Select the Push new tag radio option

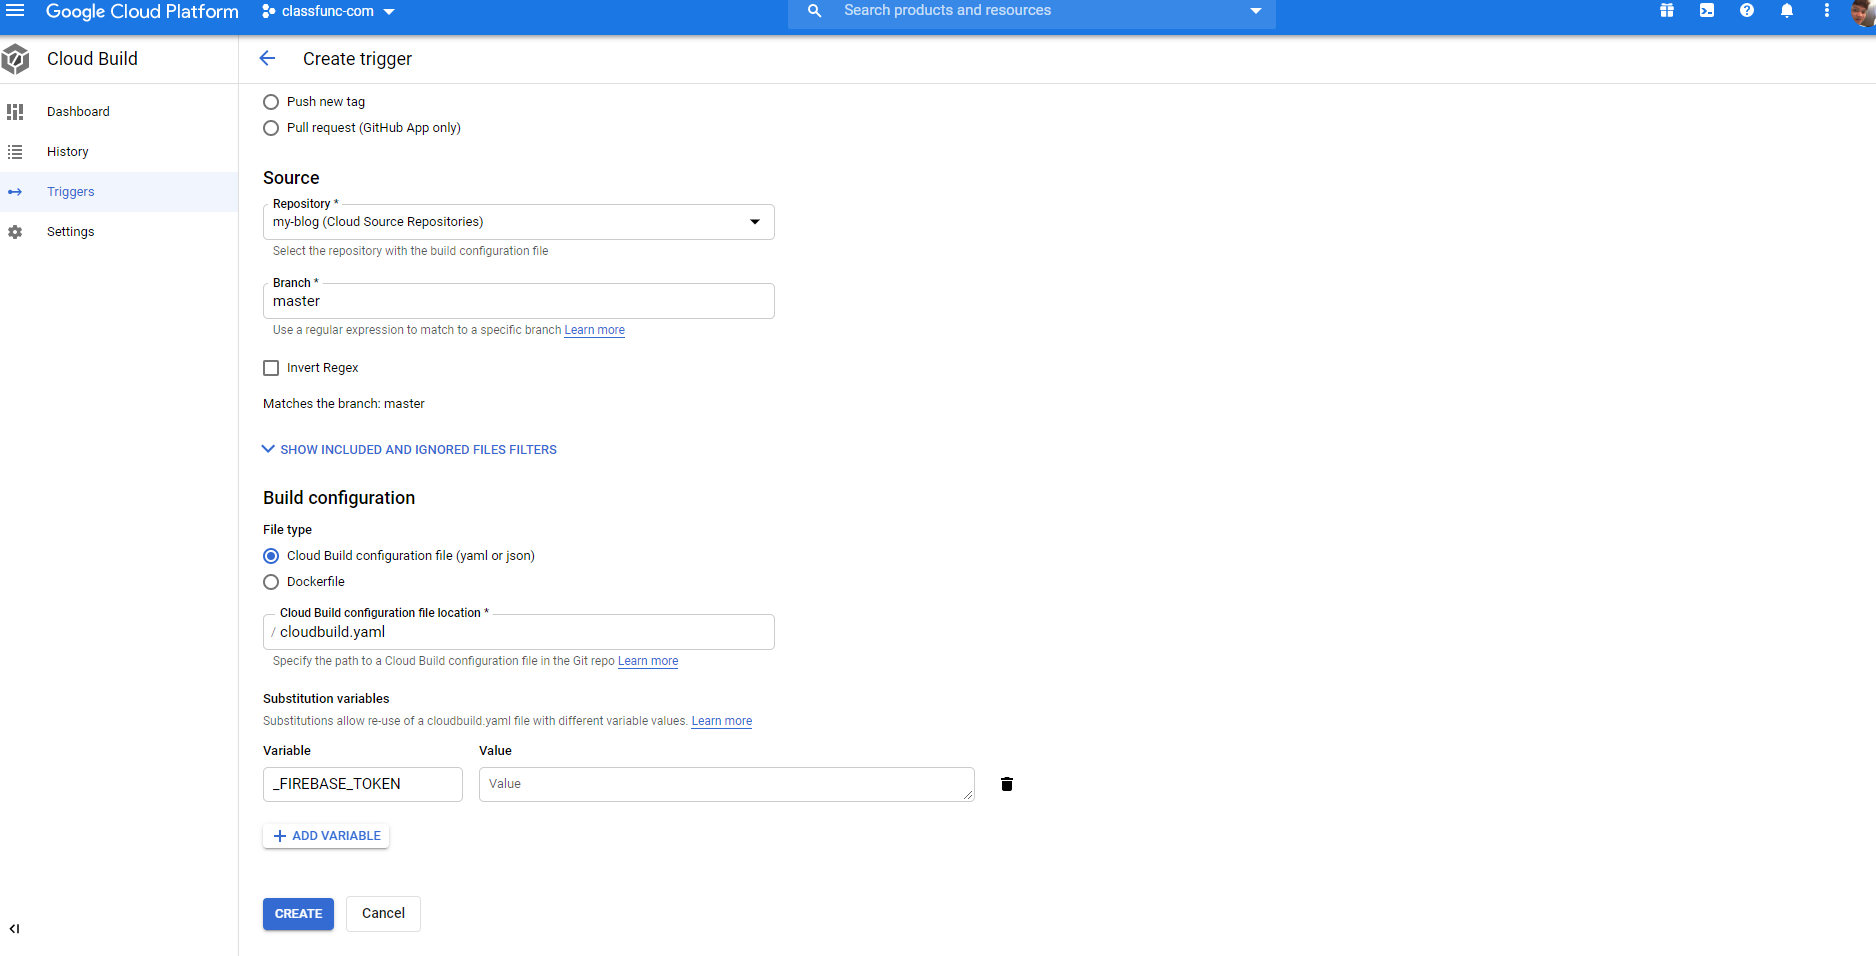[271, 102]
